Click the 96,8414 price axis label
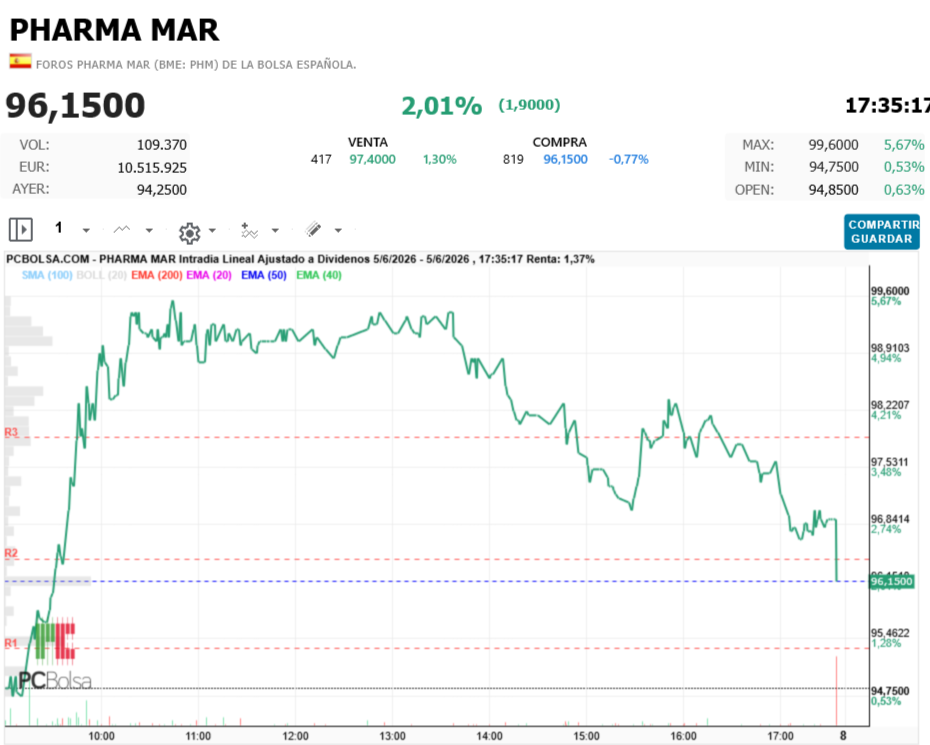The image size is (930, 745). point(890,519)
